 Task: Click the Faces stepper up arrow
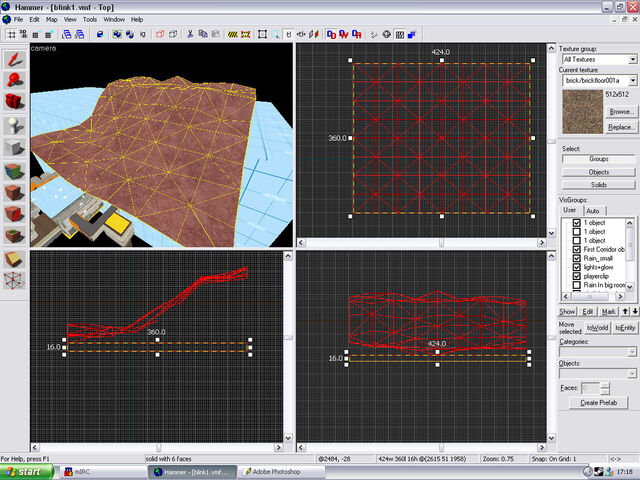605,385
